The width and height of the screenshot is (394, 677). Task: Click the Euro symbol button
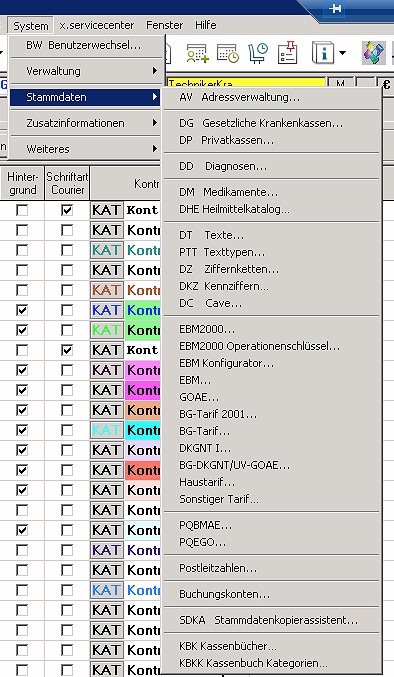[x=386, y=85]
